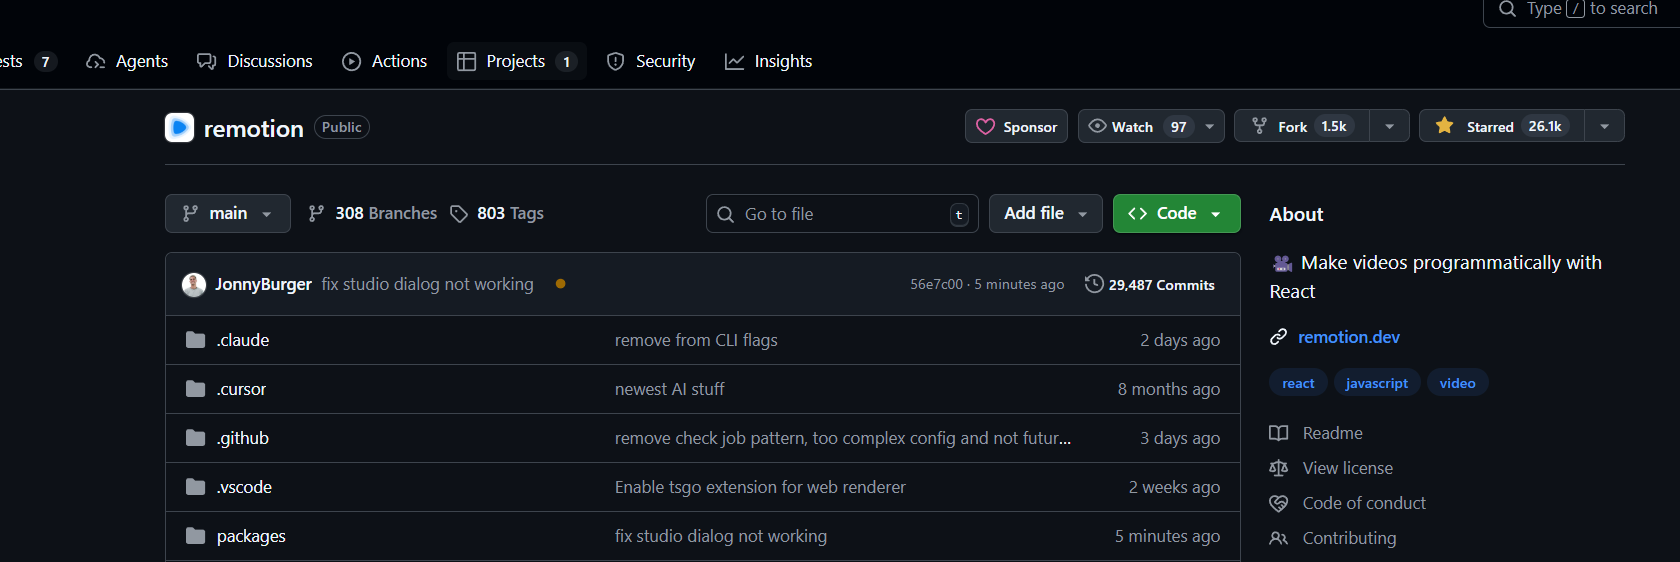Open the green Code dropdown
1680x562 pixels.
point(1176,214)
